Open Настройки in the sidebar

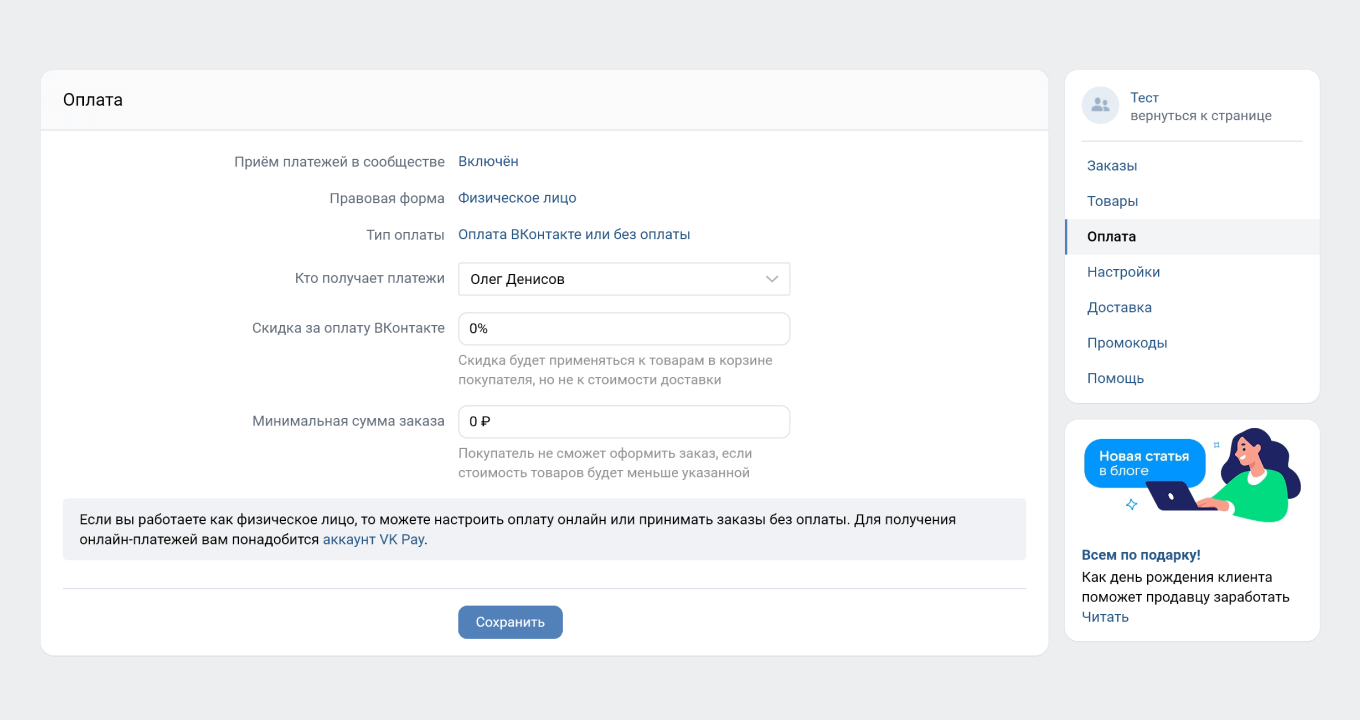(1123, 272)
